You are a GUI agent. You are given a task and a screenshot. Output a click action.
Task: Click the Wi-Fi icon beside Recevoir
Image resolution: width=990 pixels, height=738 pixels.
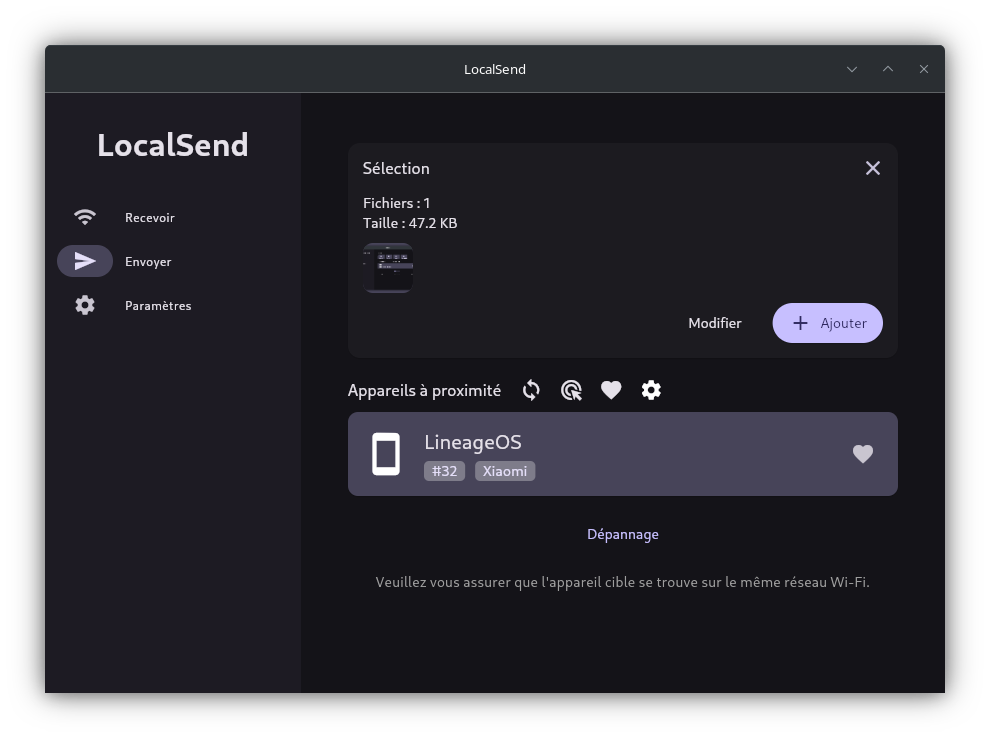(x=85, y=217)
